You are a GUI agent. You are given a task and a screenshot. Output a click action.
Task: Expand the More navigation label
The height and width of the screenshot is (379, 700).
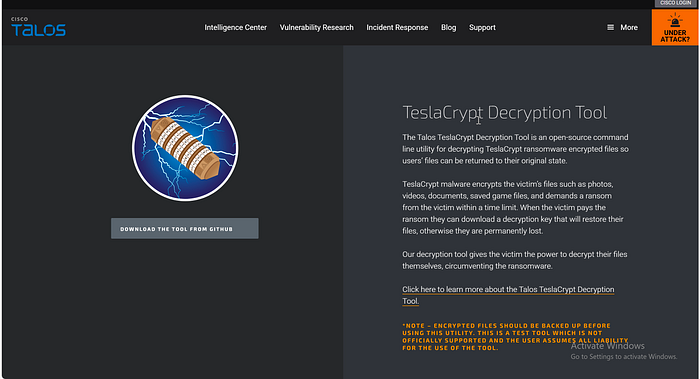coord(629,28)
